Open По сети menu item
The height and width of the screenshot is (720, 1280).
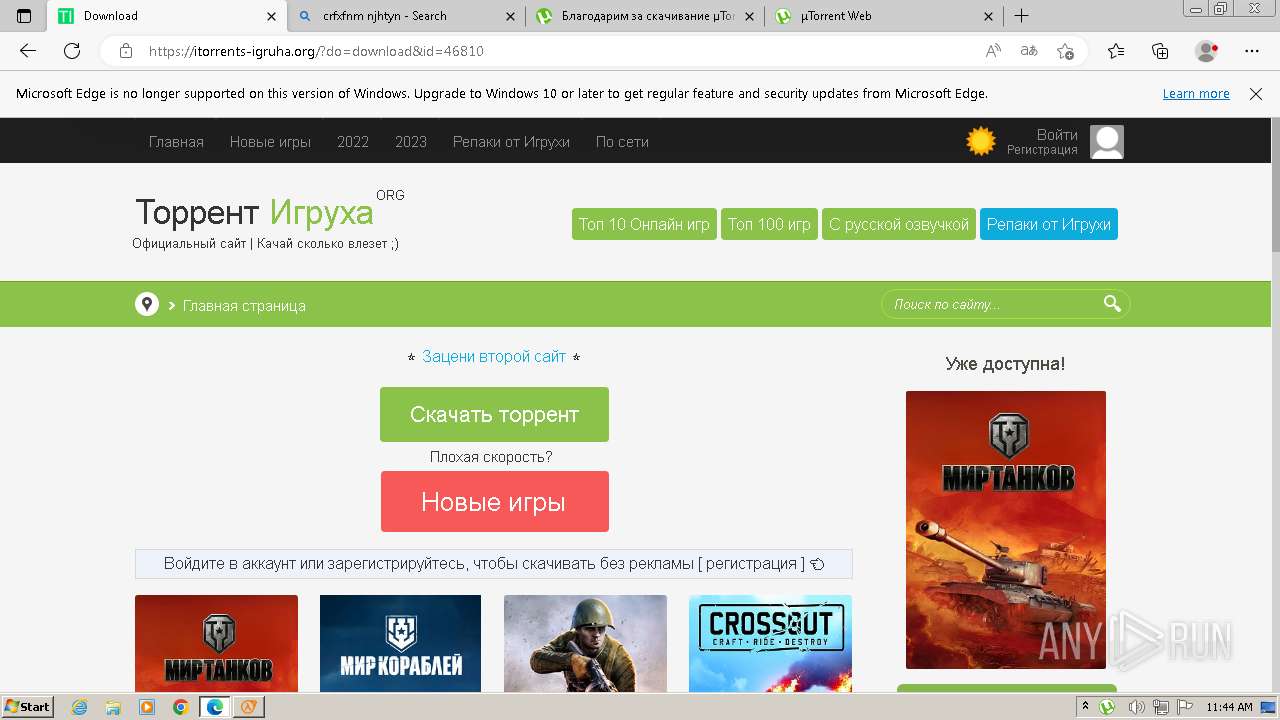[x=622, y=142]
